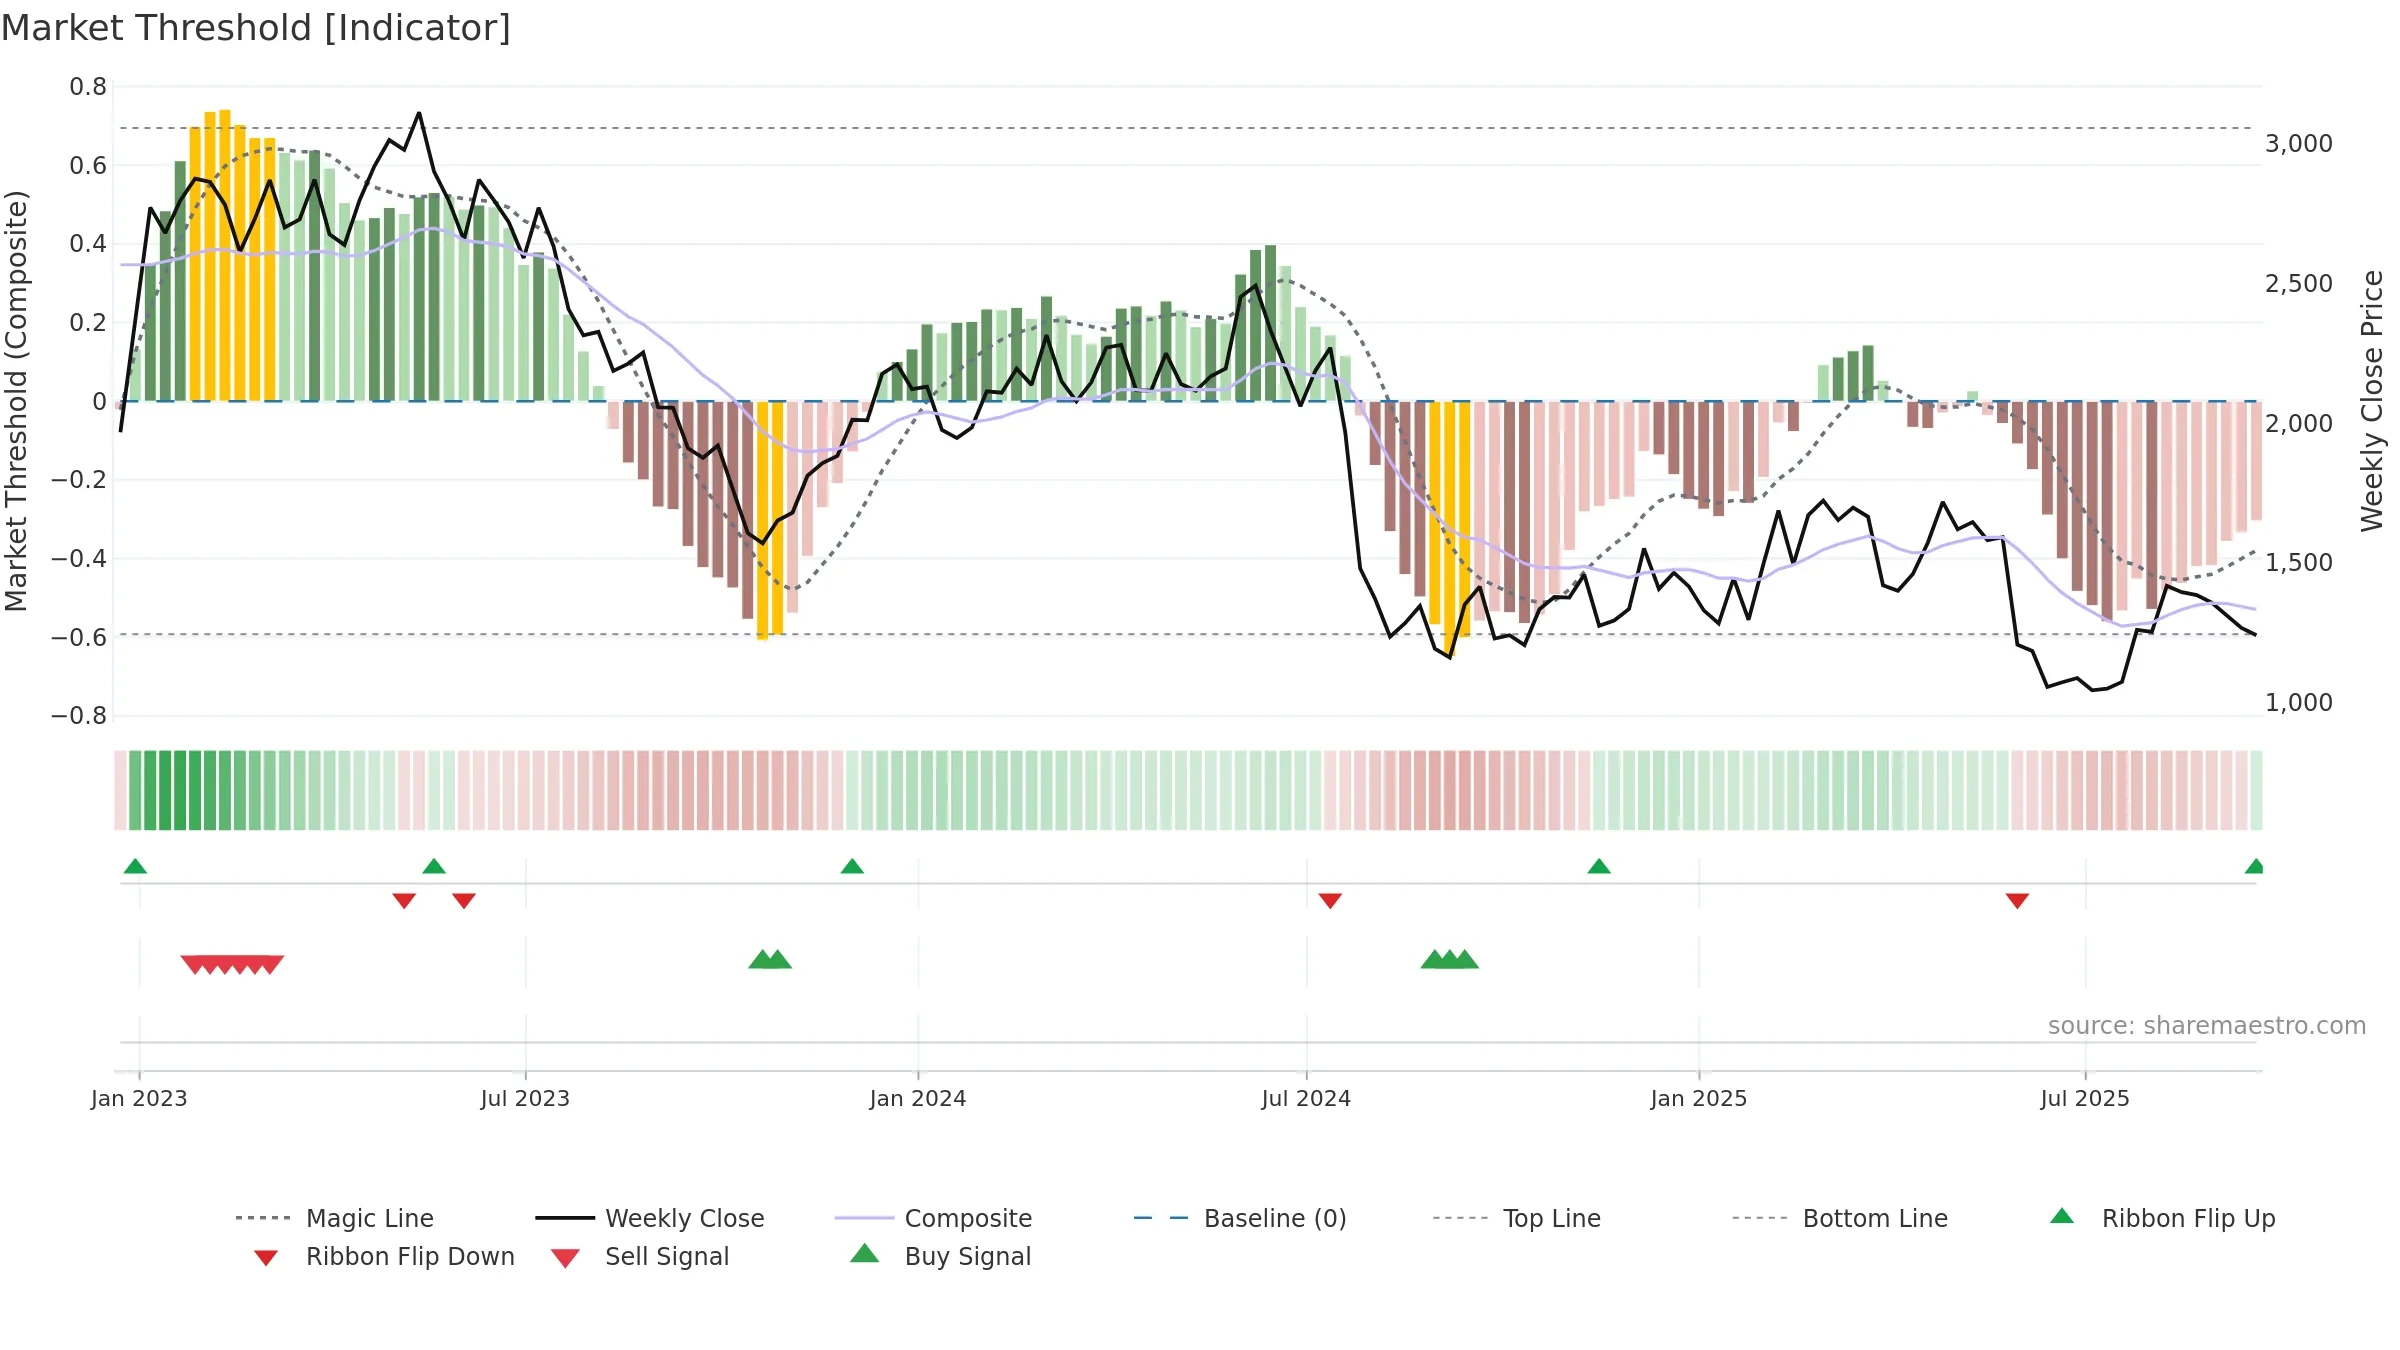The width and height of the screenshot is (2400, 1350).
Task: Click the 2,500 price tick label
Action: [x=2299, y=284]
